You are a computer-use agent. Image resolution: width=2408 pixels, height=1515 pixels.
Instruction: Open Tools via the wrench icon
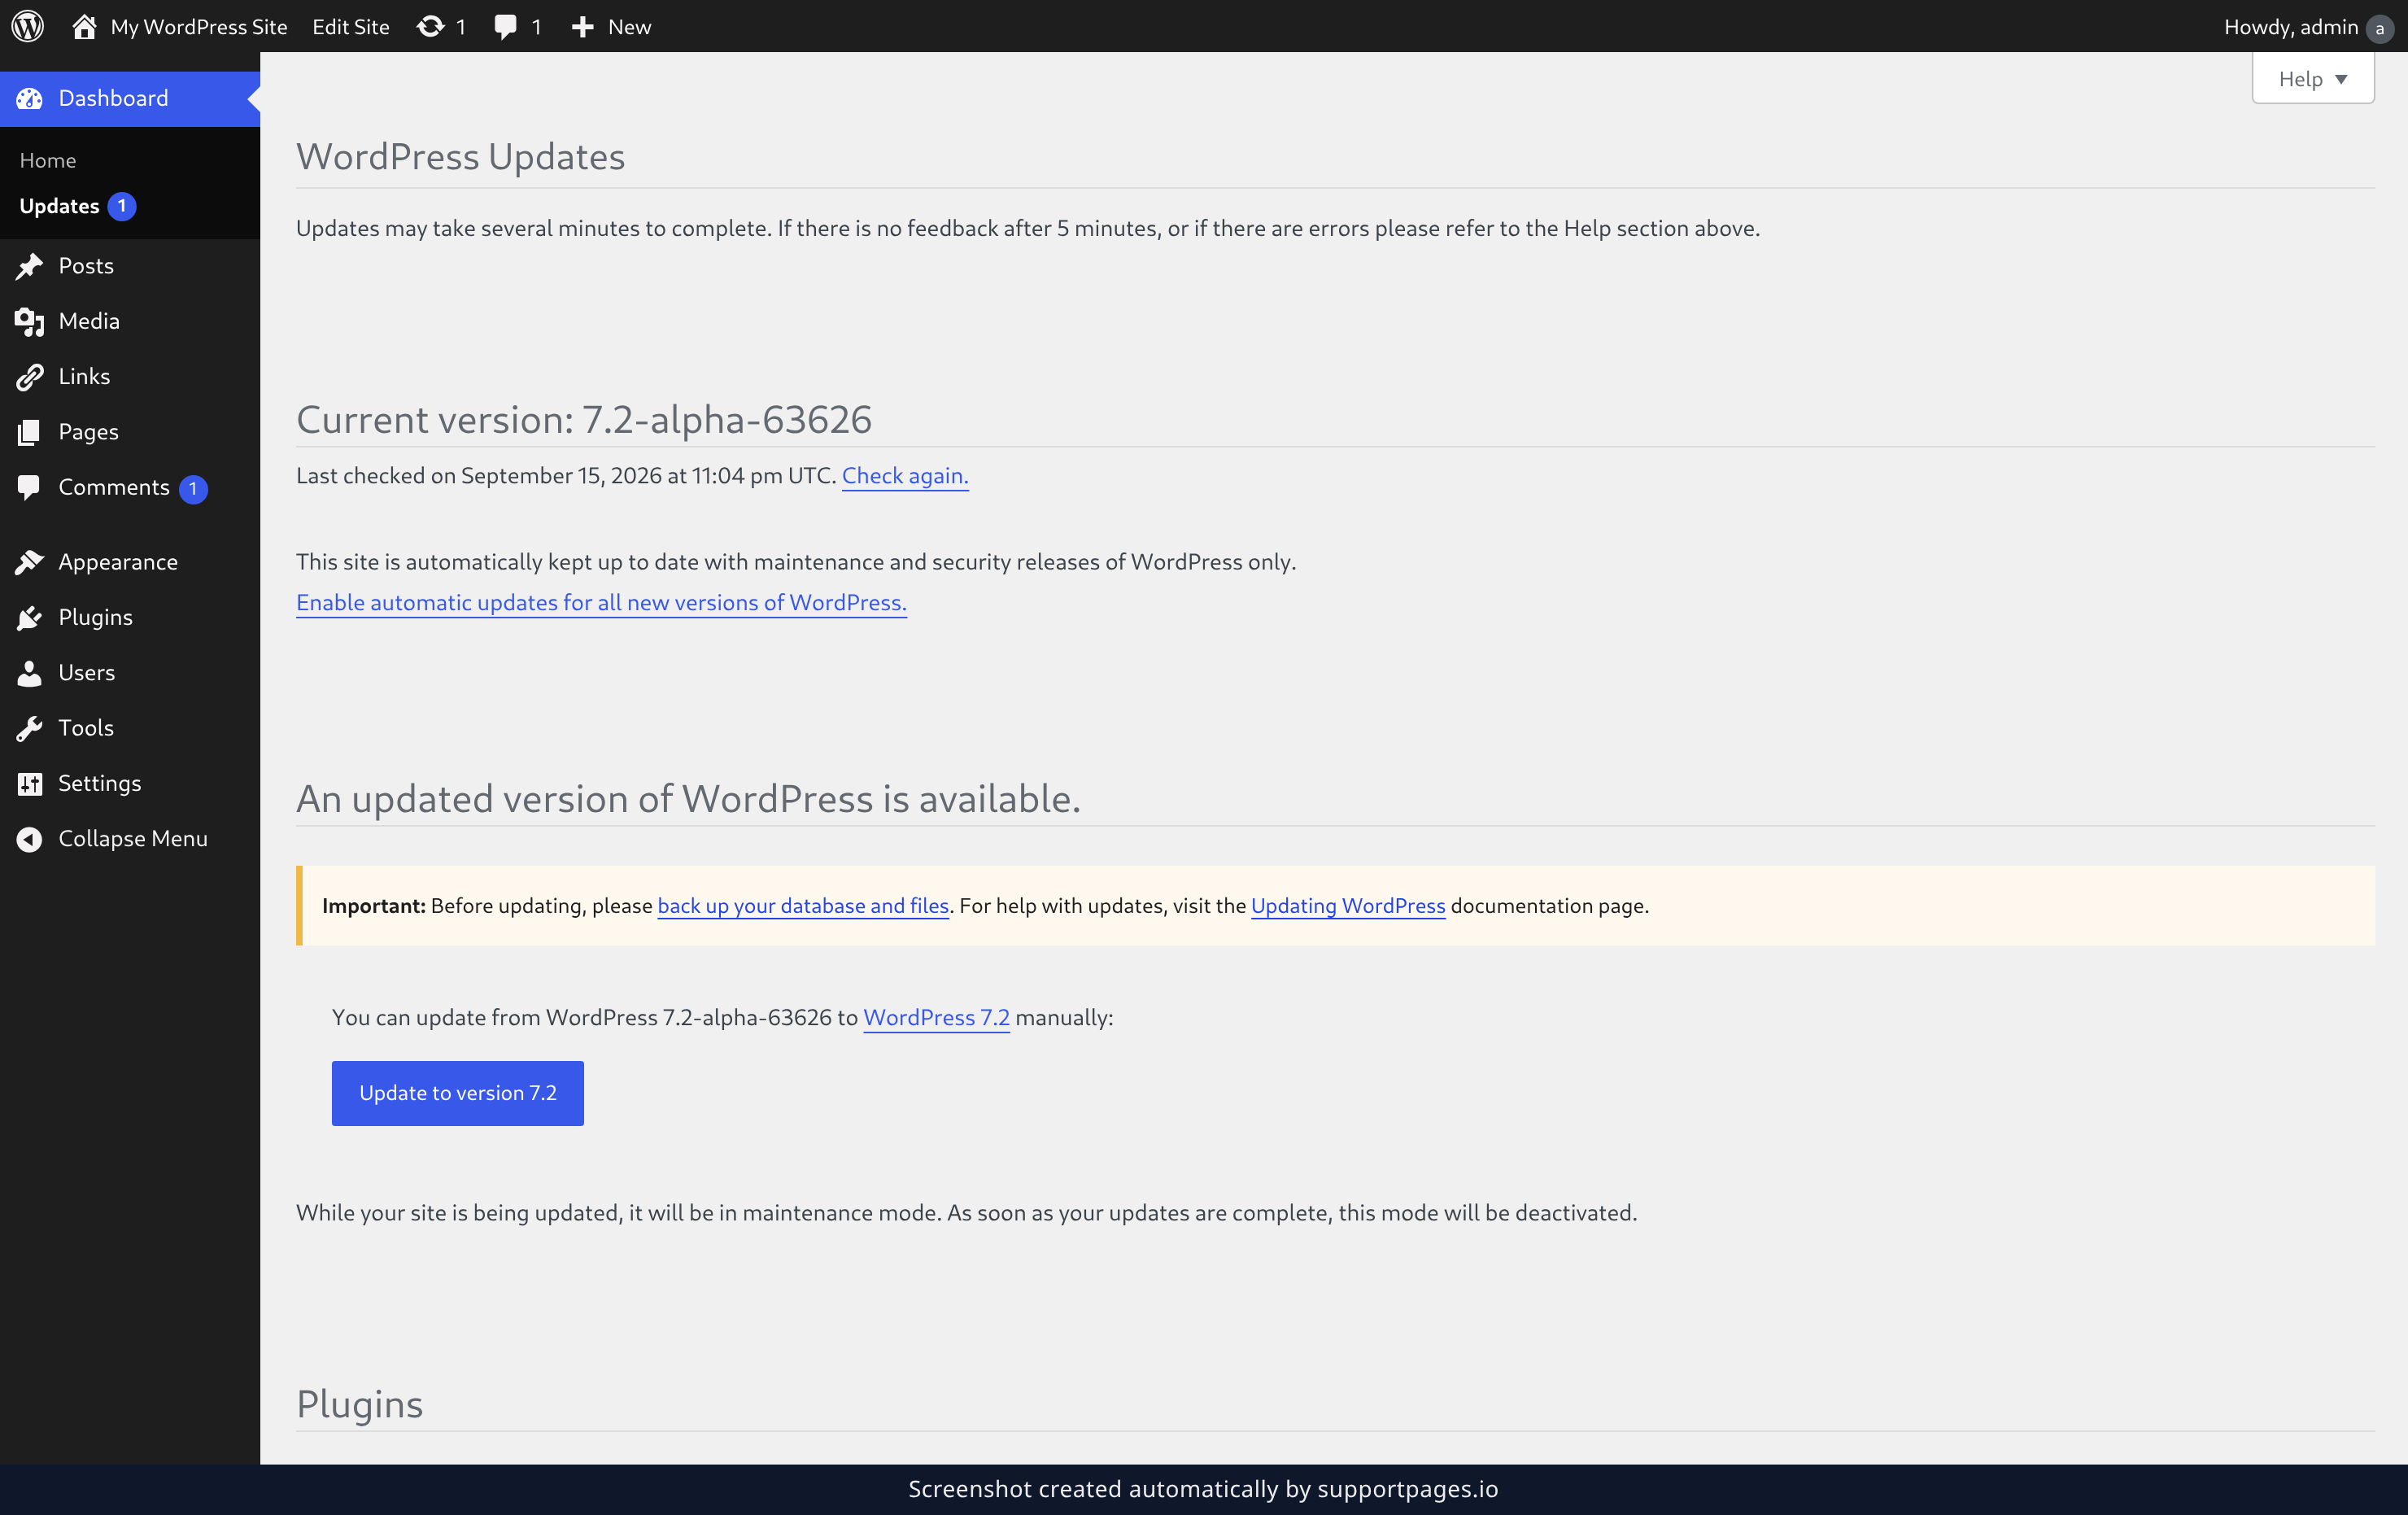(x=29, y=728)
